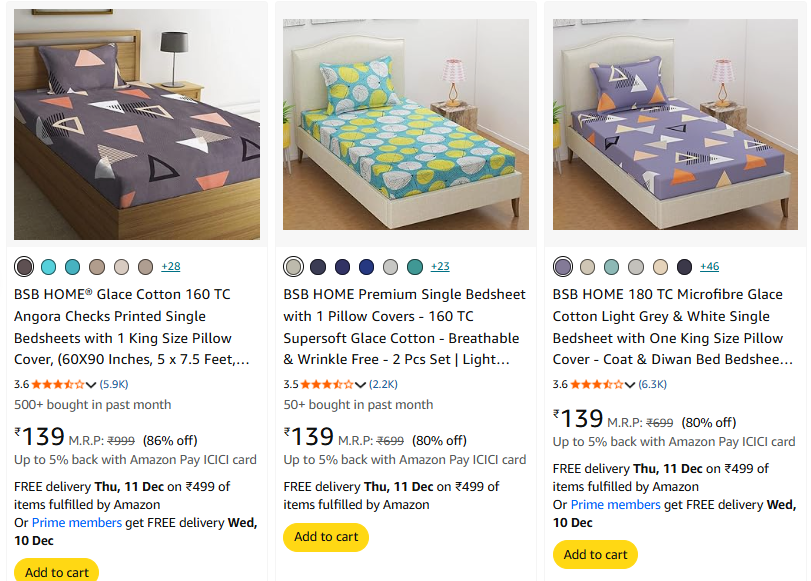Open rating popover arrow for Premium Single Bedsheet

pos(362,384)
